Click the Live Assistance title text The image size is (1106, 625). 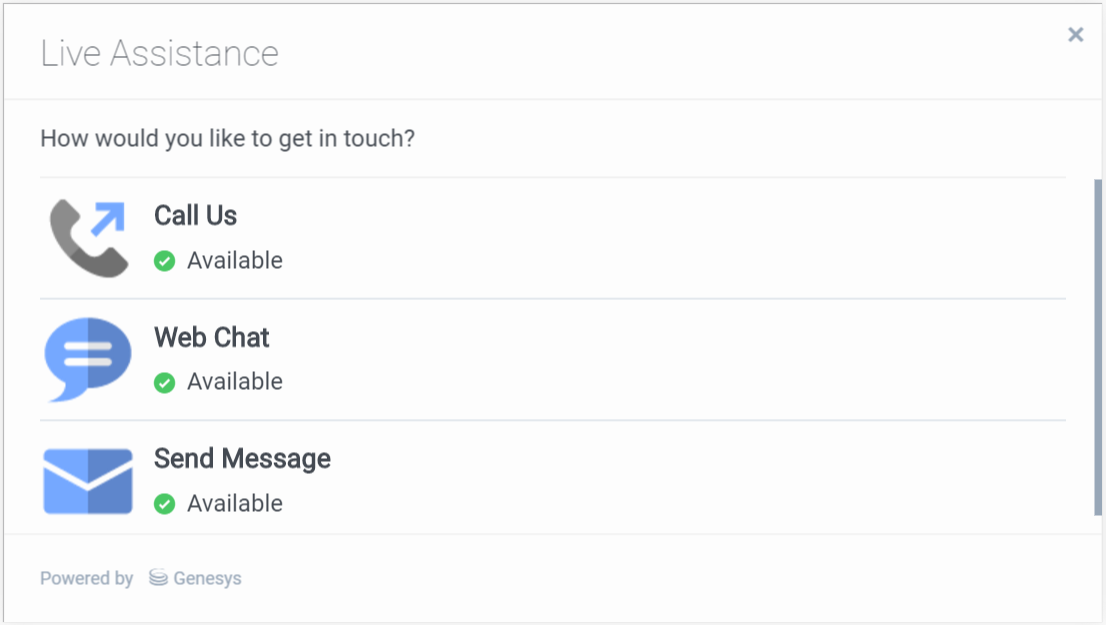(x=160, y=53)
